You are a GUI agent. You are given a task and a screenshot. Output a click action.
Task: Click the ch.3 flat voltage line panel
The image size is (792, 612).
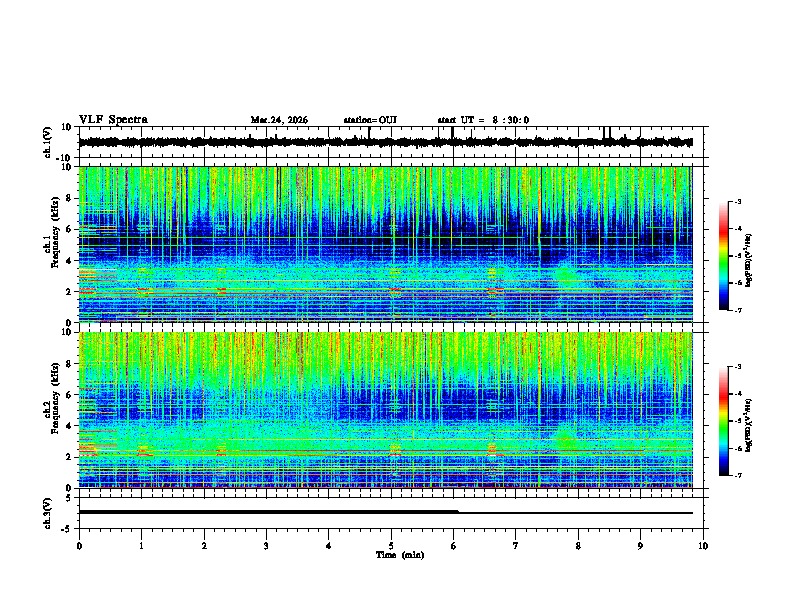[393, 513]
